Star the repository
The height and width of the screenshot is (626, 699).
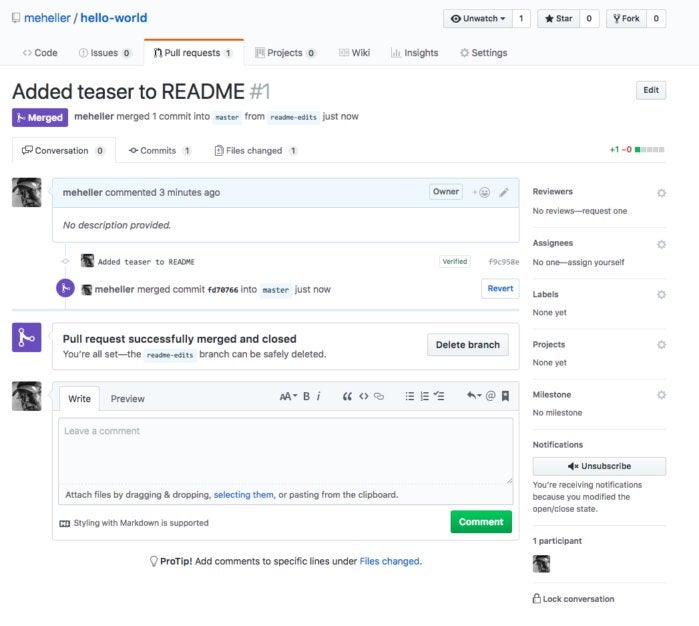pos(559,19)
